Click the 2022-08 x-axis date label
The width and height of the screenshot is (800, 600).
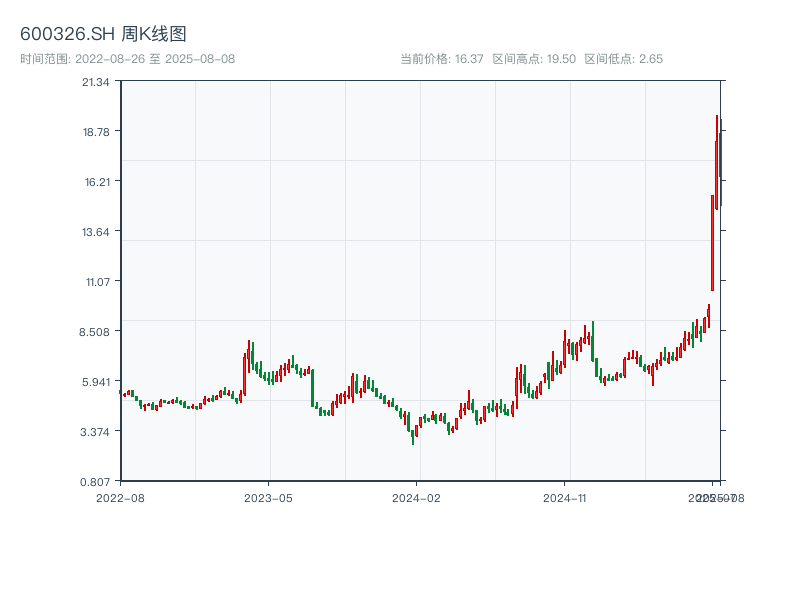click(120, 497)
